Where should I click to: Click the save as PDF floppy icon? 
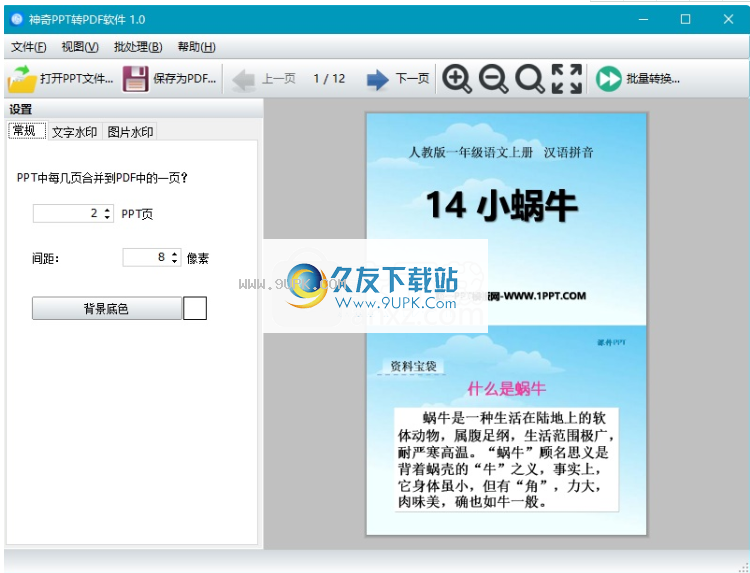135,79
